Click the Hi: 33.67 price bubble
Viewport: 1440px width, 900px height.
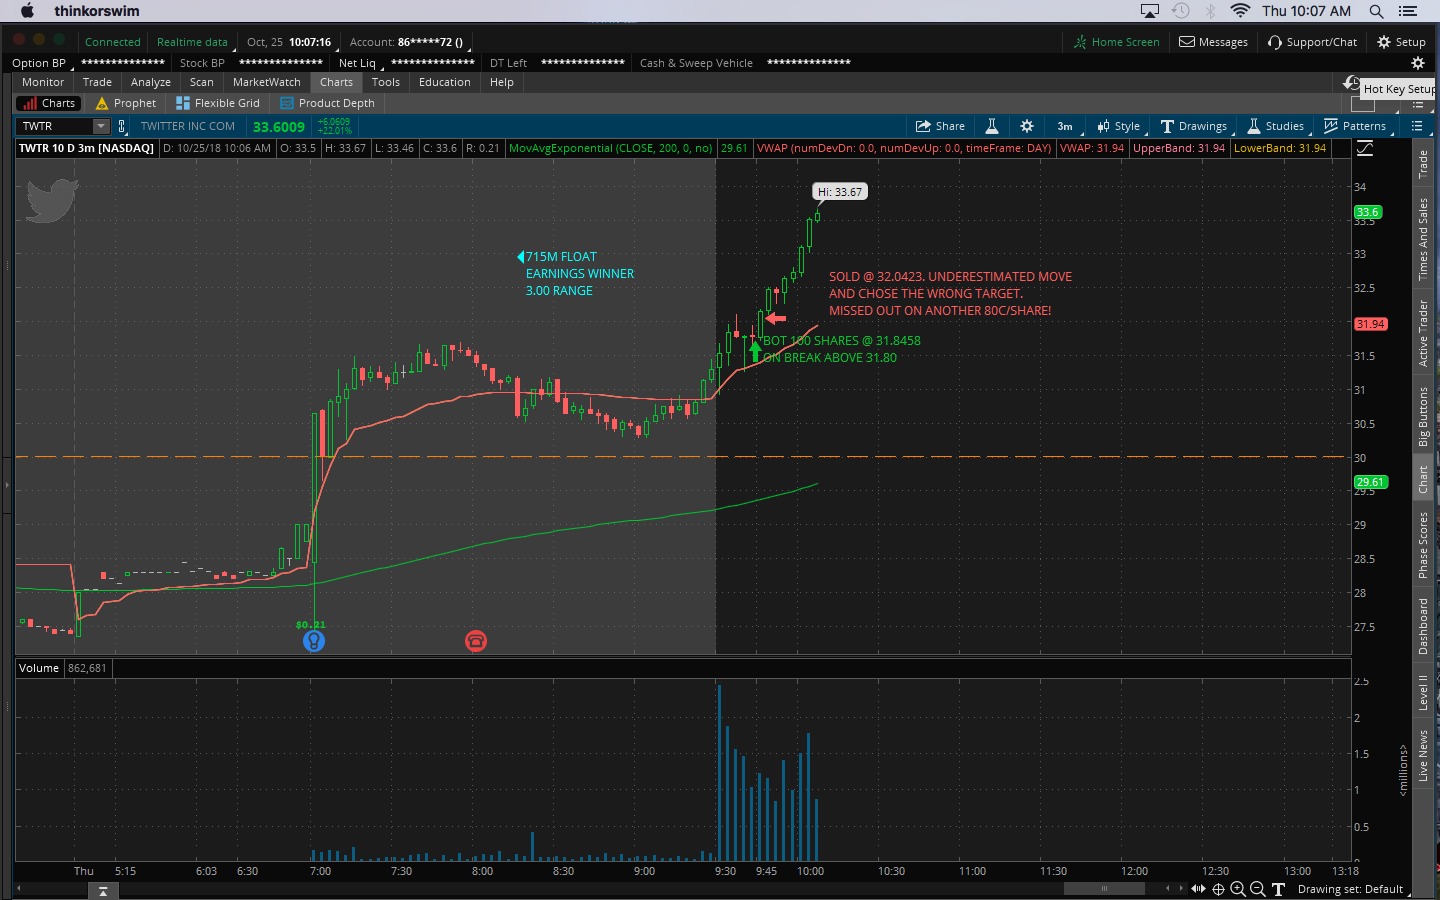pyautogui.click(x=840, y=192)
